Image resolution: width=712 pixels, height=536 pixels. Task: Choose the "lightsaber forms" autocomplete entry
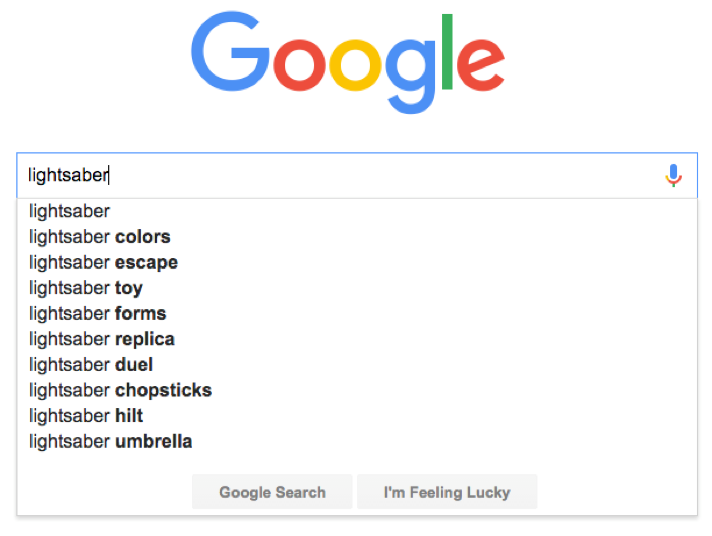point(97,314)
